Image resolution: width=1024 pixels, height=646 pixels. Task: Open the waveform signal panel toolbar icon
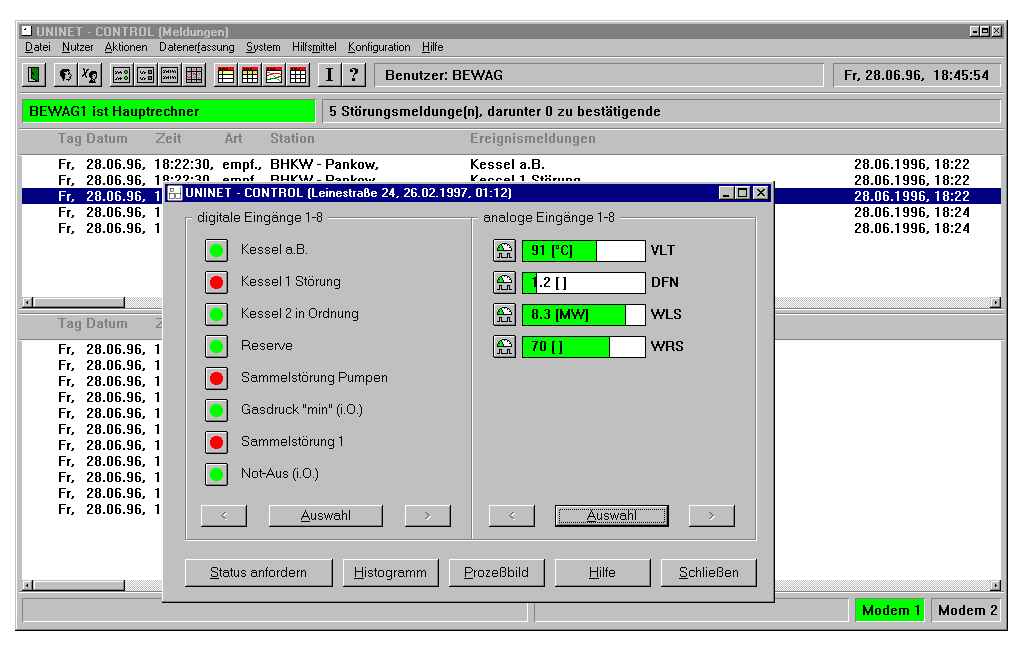point(170,75)
